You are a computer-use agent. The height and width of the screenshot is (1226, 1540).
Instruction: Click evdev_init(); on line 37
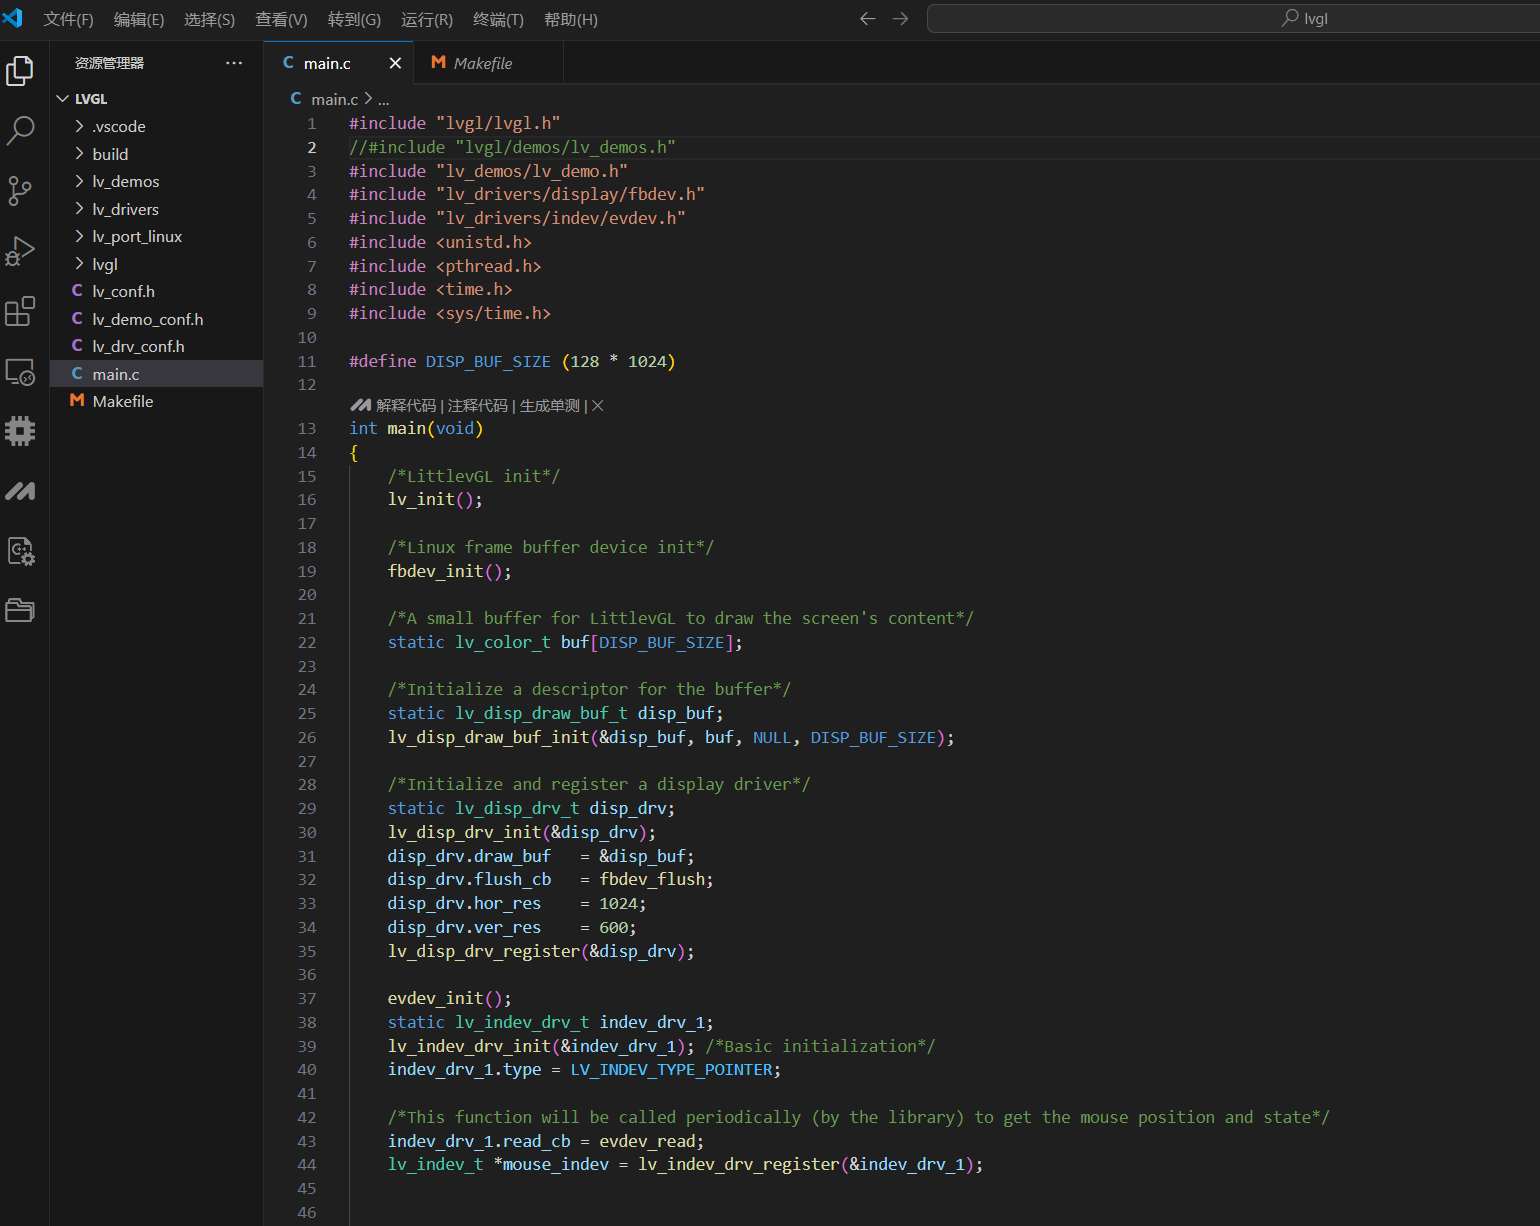[x=450, y=998]
